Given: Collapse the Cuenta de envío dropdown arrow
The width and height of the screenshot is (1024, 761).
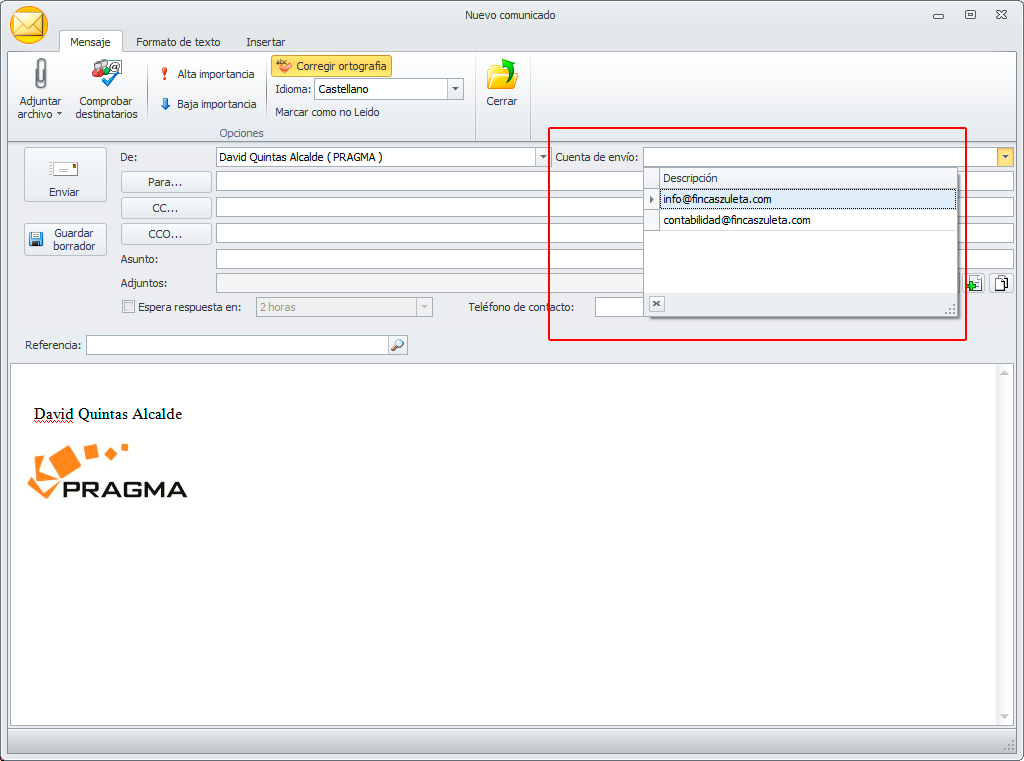Looking at the screenshot, I should (1004, 157).
